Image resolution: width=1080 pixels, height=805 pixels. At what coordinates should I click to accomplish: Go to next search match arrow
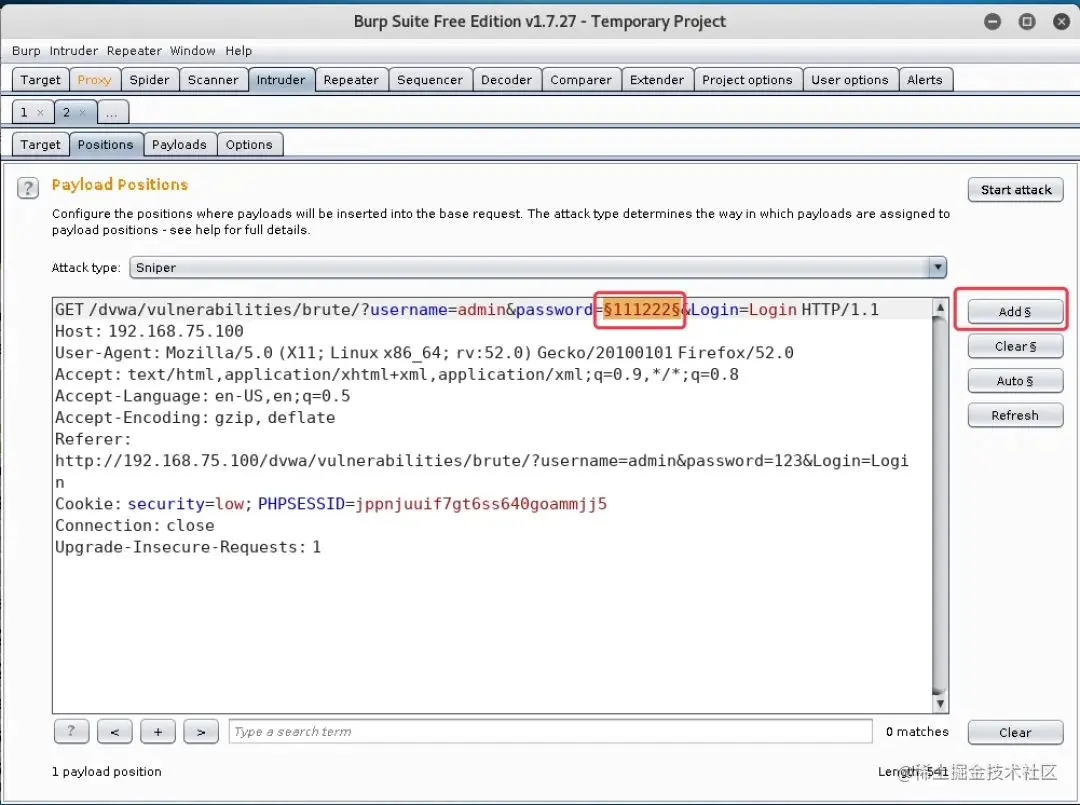(201, 731)
